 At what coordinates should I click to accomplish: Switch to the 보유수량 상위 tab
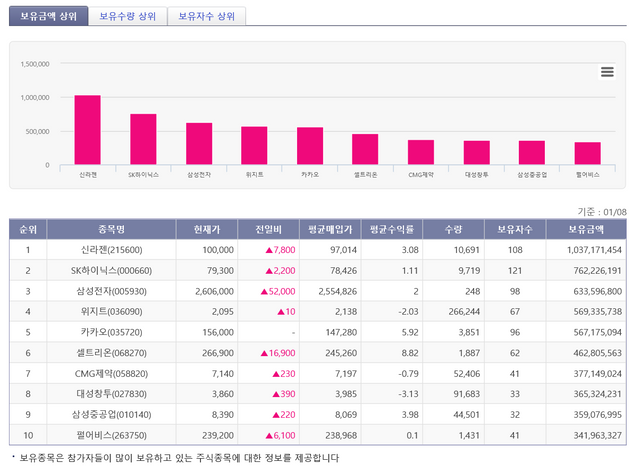coord(128,16)
